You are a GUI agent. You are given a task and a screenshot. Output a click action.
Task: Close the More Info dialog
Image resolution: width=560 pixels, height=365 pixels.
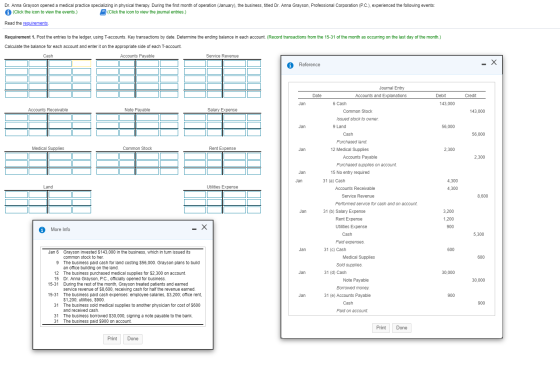pyautogui.click(x=204, y=227)
